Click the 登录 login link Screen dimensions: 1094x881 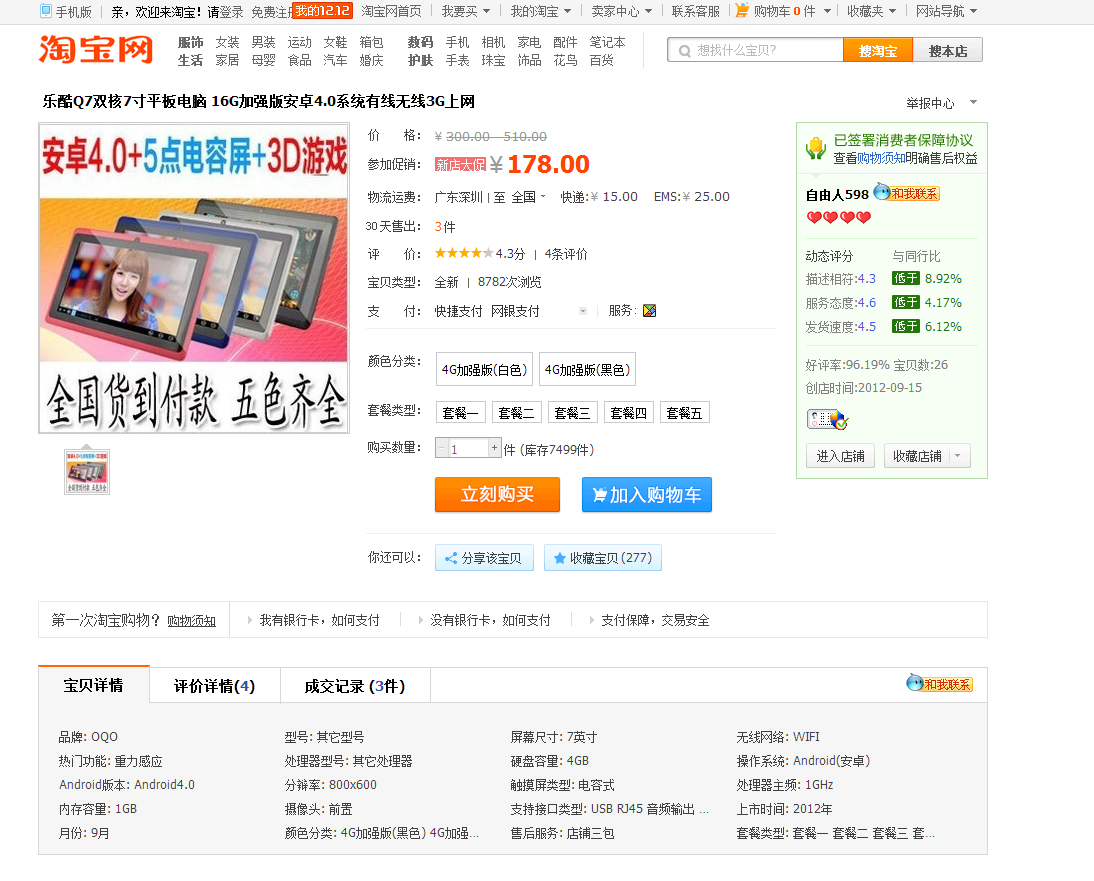(232, 12)
